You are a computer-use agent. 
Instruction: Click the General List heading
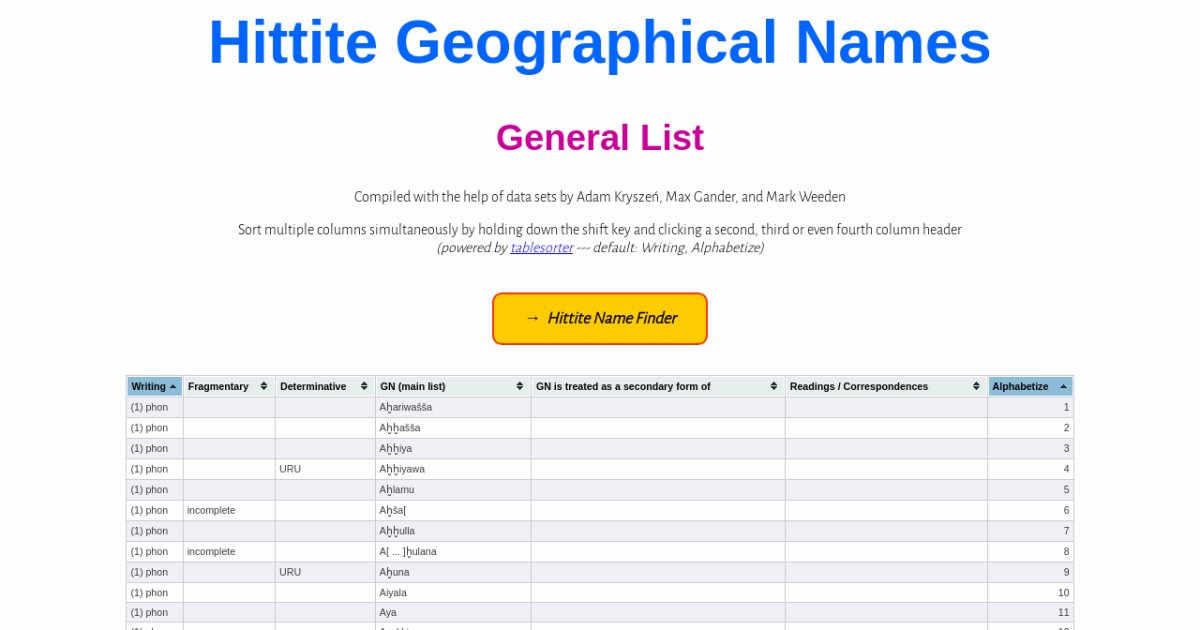(x=600, y=138)
